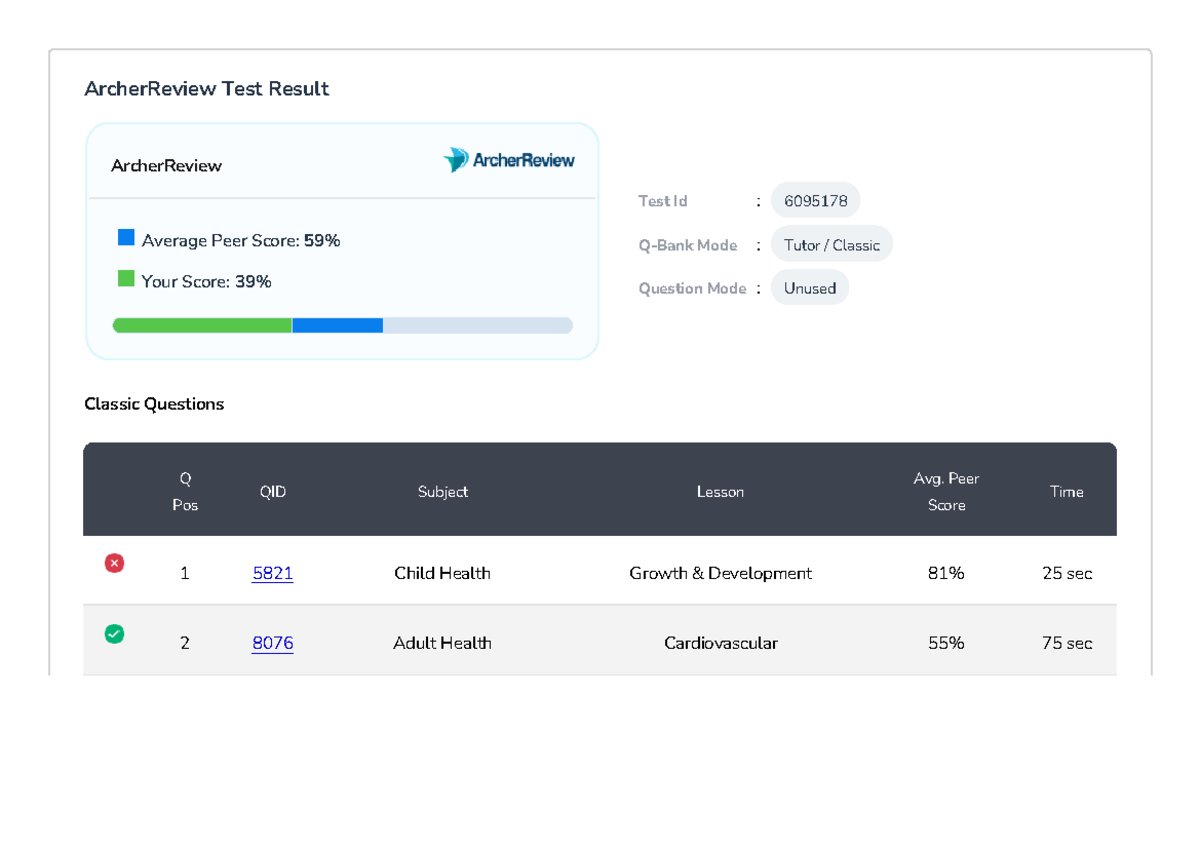
Task: Click the green correct icon on question 2
Action: tap(114, 634)
